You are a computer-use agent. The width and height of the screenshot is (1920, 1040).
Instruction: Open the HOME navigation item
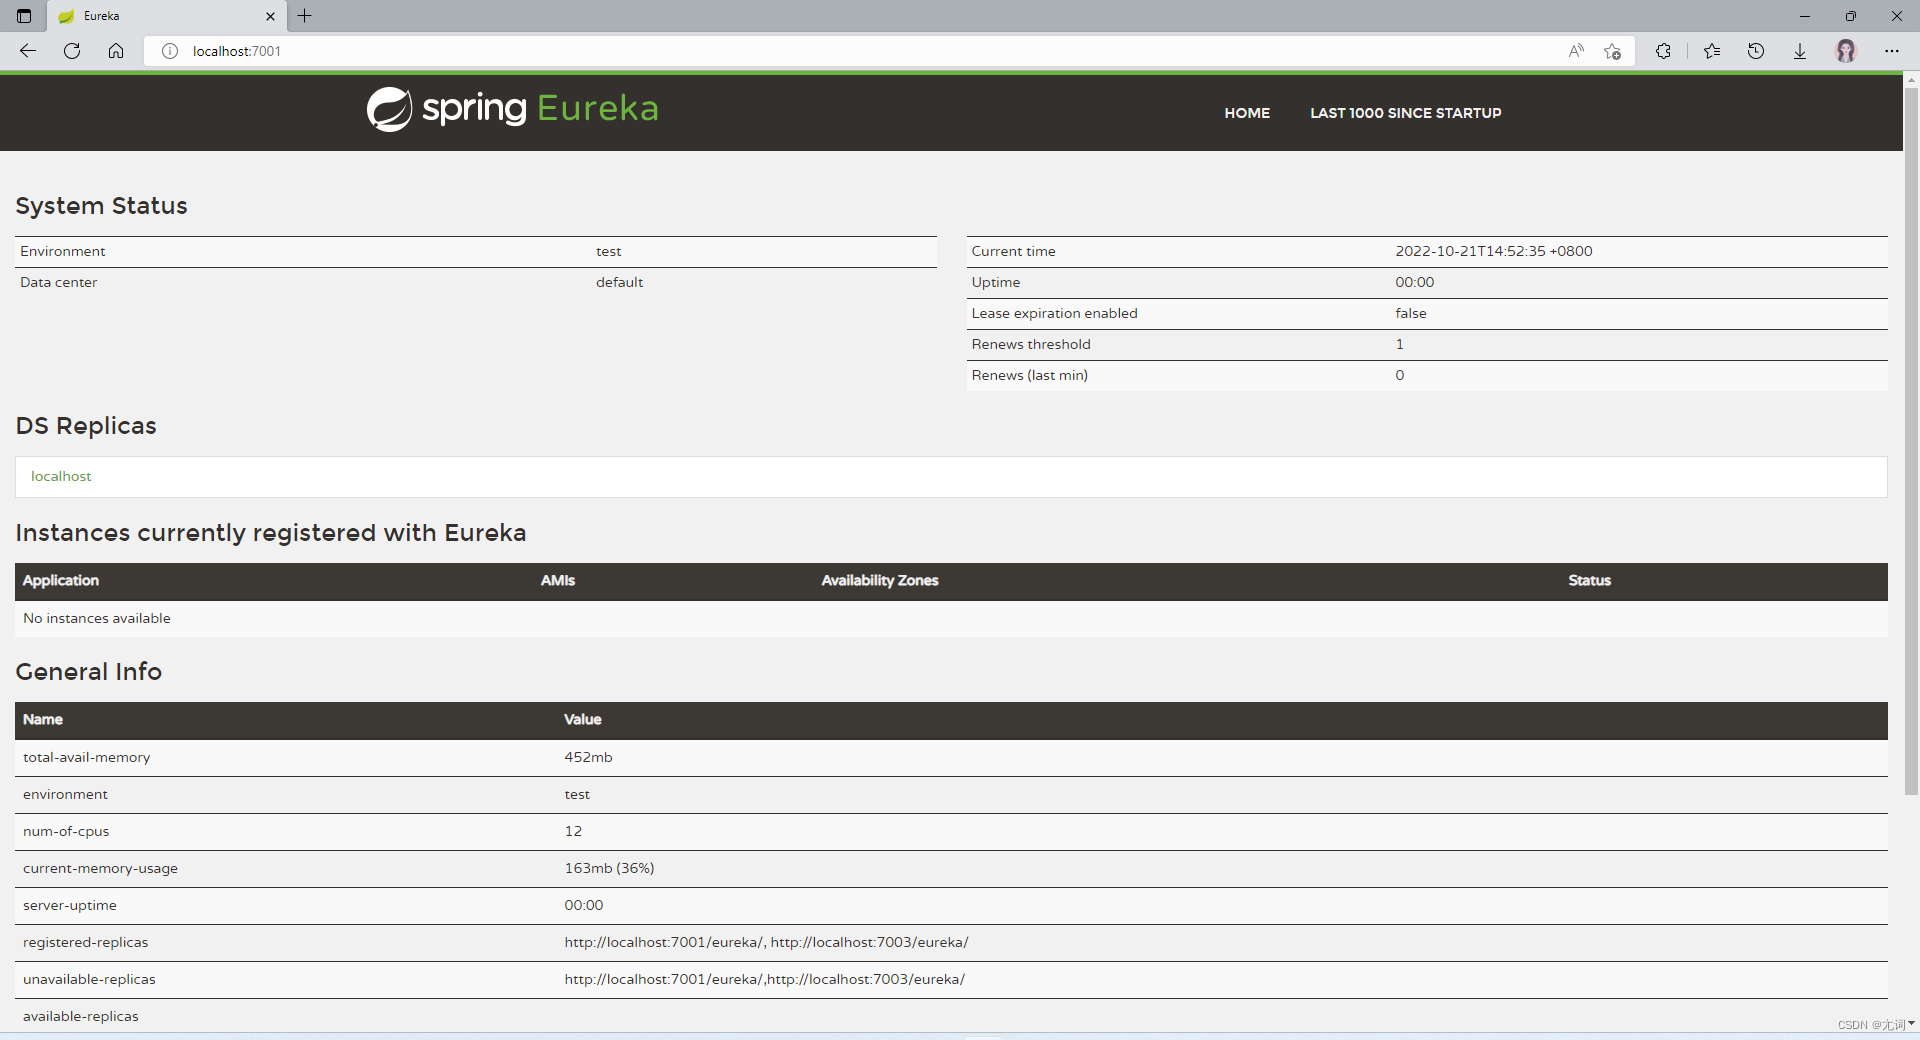click(1247, 113)
